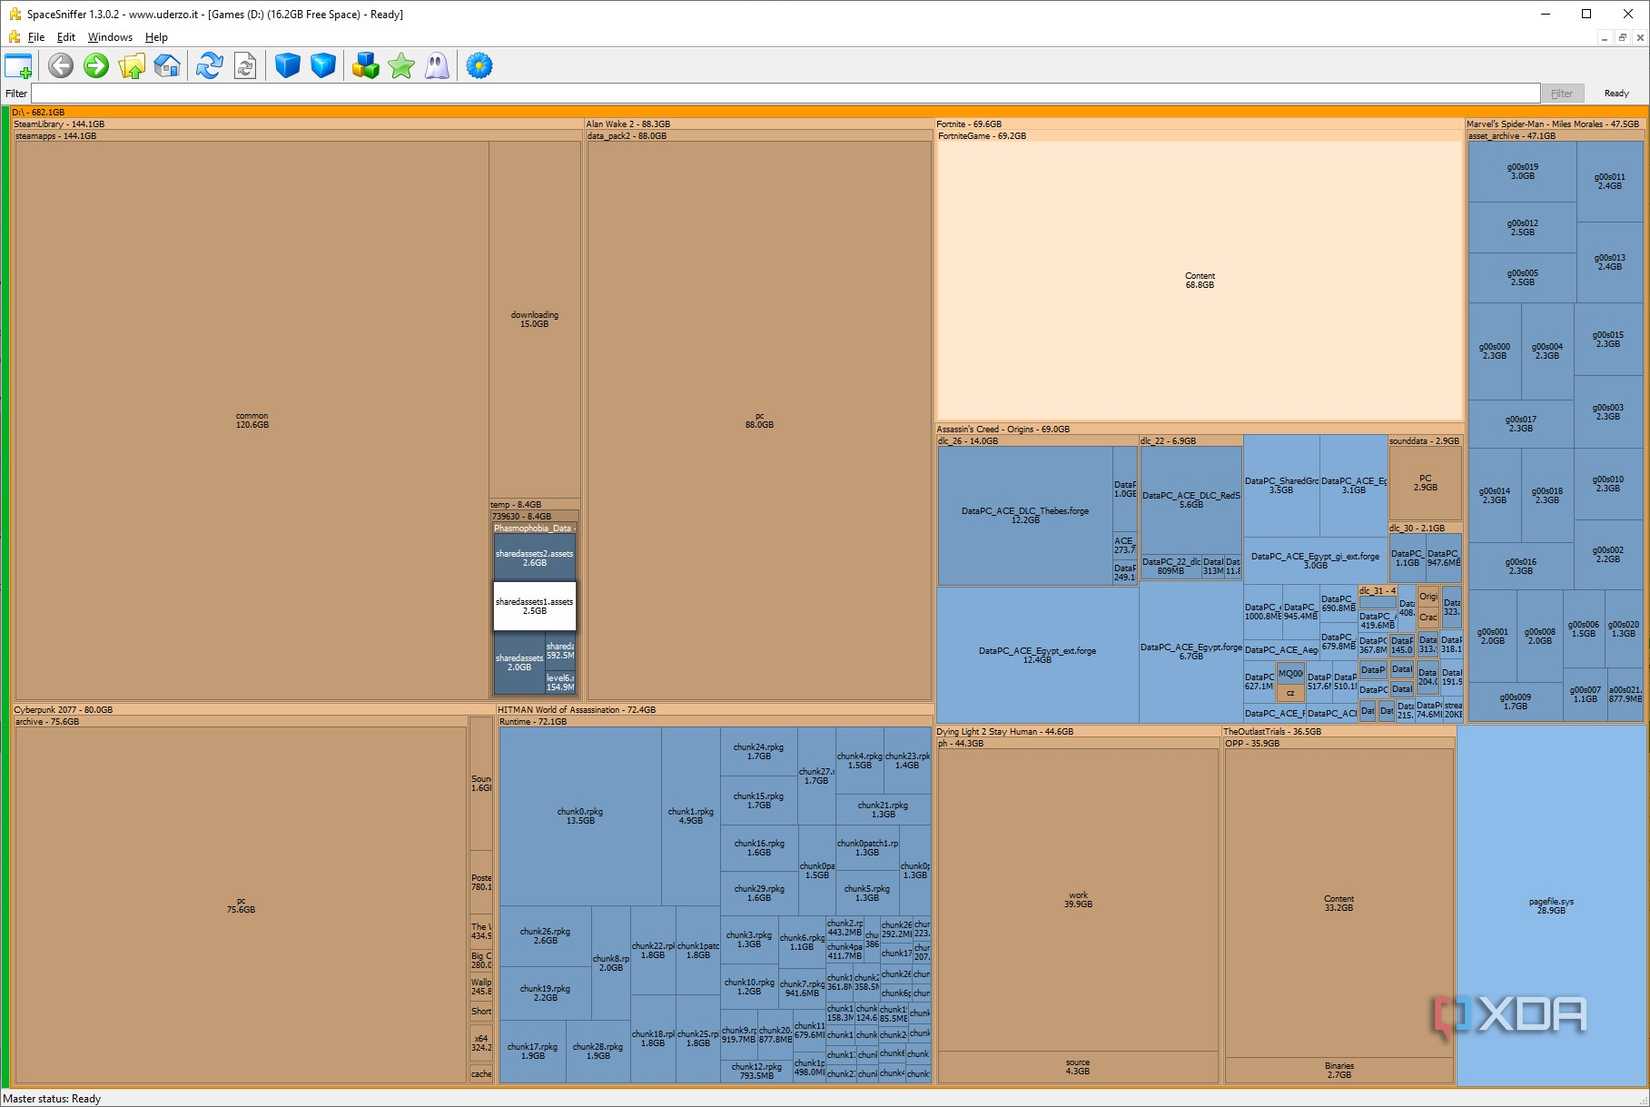Select the highlighted sharedassets1.assets file block
Viewport: 1650px width, 1107px height.
click(x=535, y=606)
